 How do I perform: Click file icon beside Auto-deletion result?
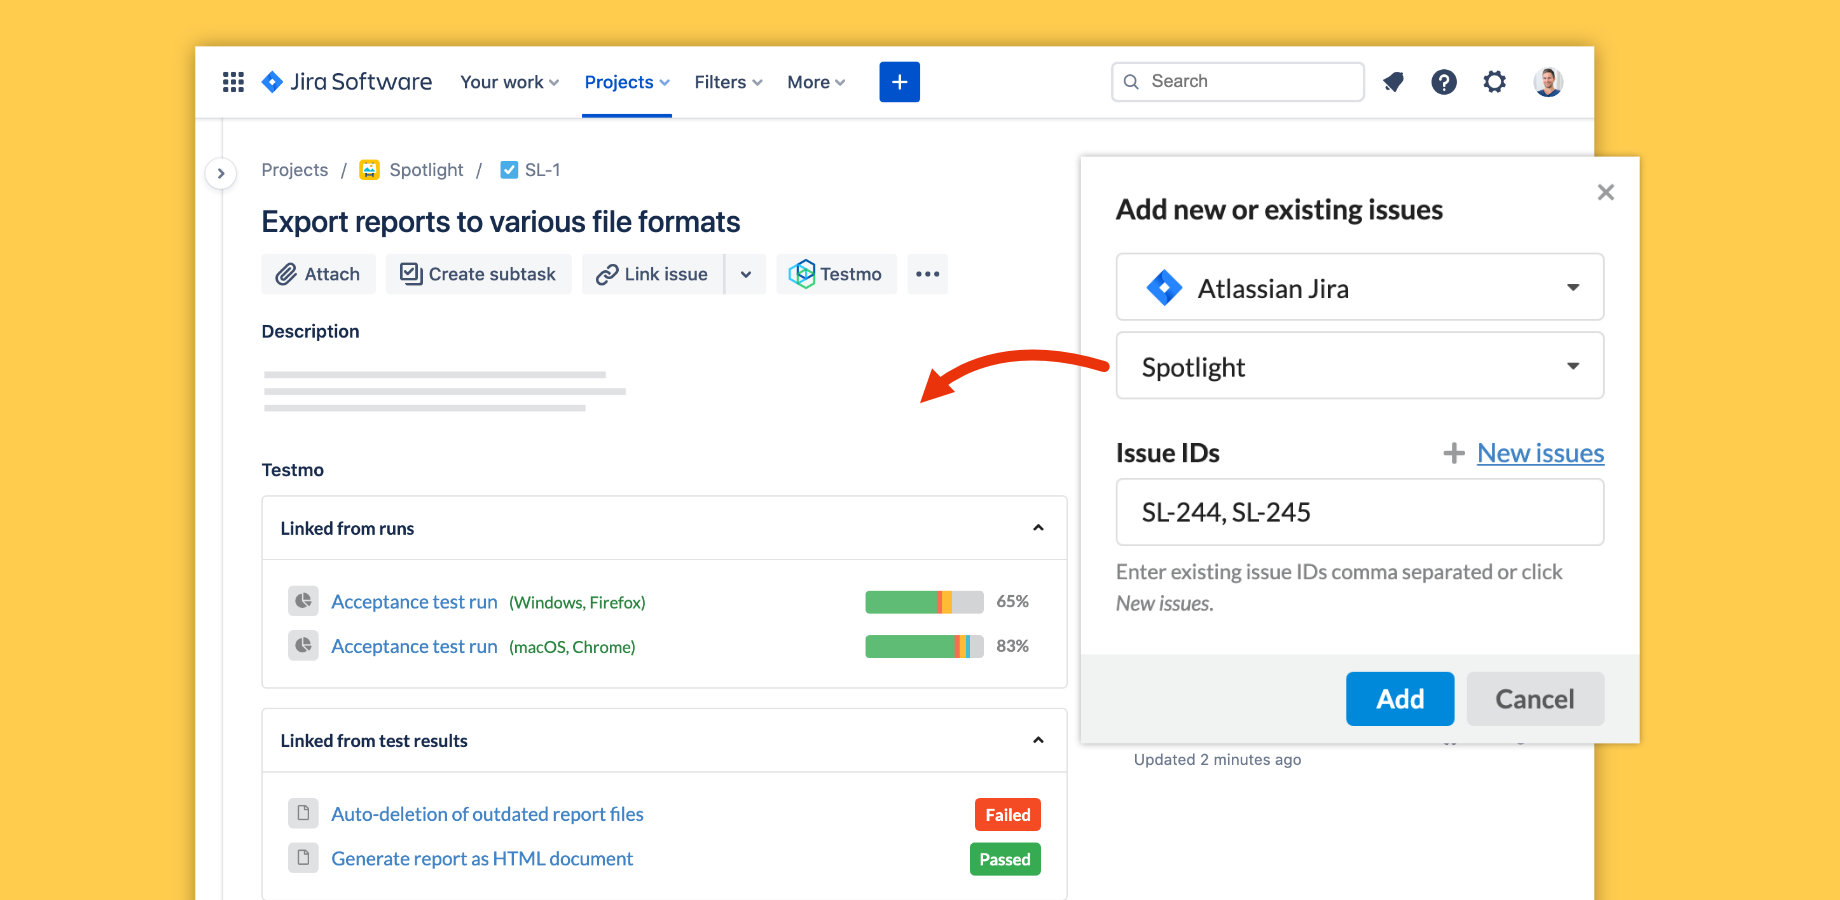[x=303, y=813]
